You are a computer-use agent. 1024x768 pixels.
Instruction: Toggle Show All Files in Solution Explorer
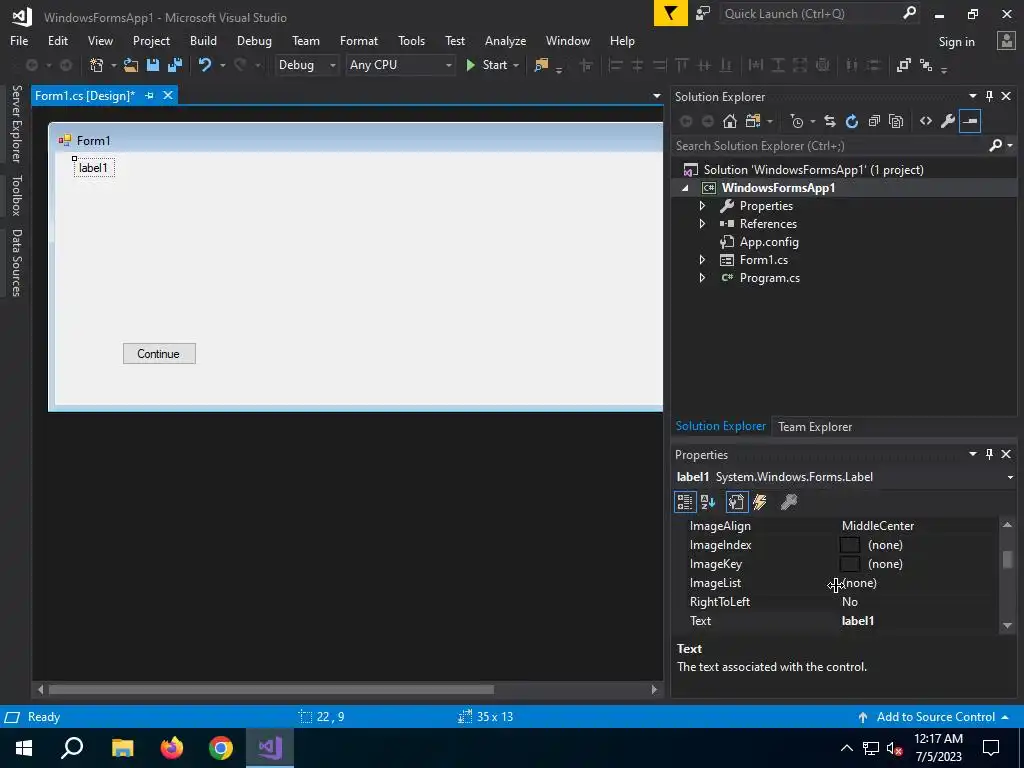point(896,121)
